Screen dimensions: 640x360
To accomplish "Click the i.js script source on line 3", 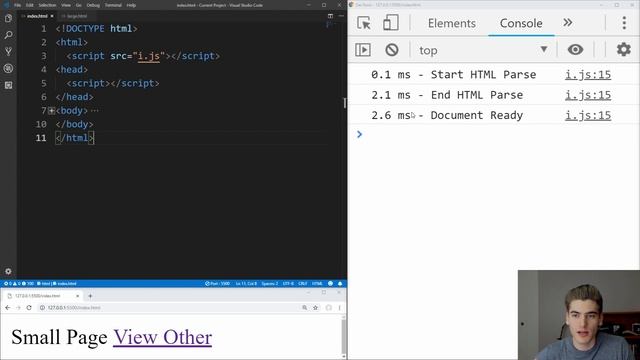I will (149, 56).
